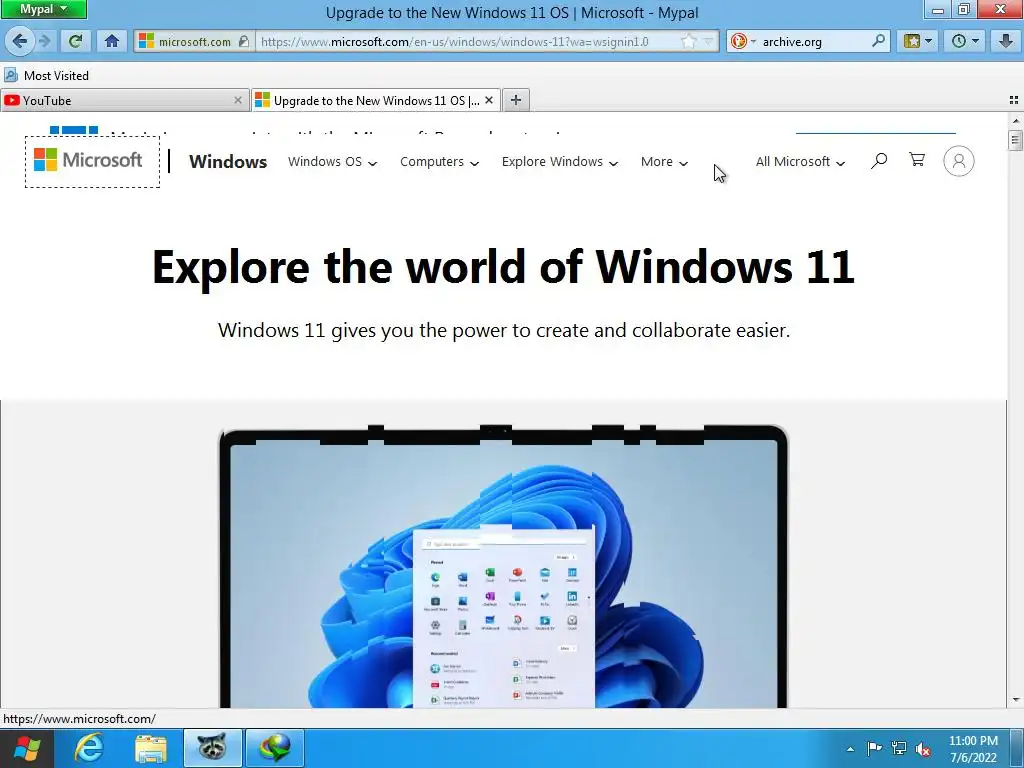Image resolution: width=1024 pixels, height=768 pixels.
Task: Open the taskbar clock showing 11:00 PM
Action: 973,749
